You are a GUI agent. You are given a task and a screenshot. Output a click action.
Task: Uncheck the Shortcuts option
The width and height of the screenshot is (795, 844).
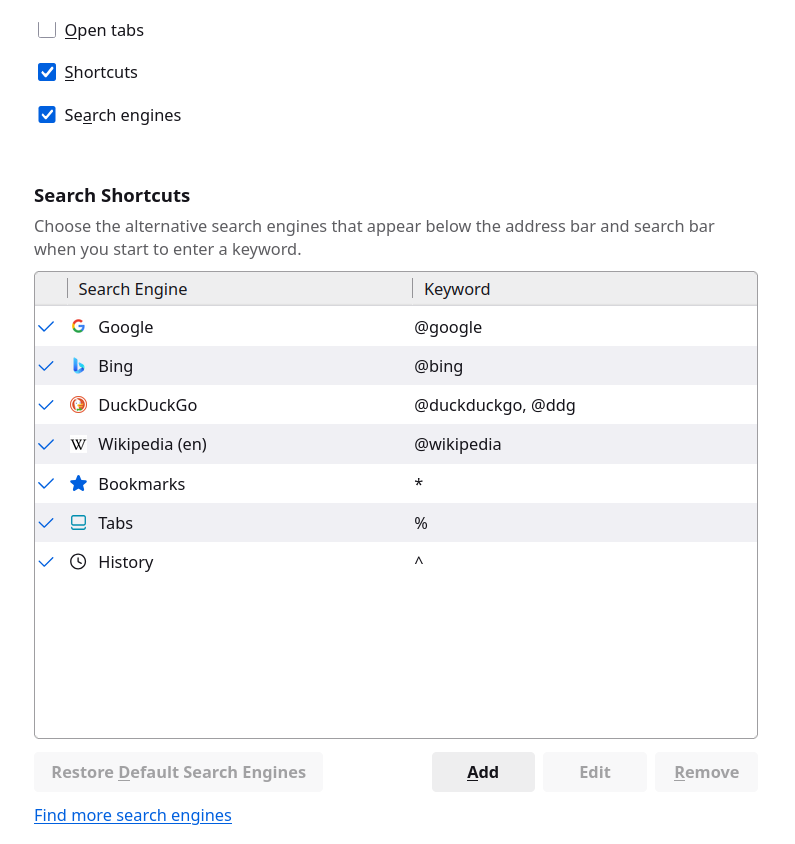pos(46,72)
